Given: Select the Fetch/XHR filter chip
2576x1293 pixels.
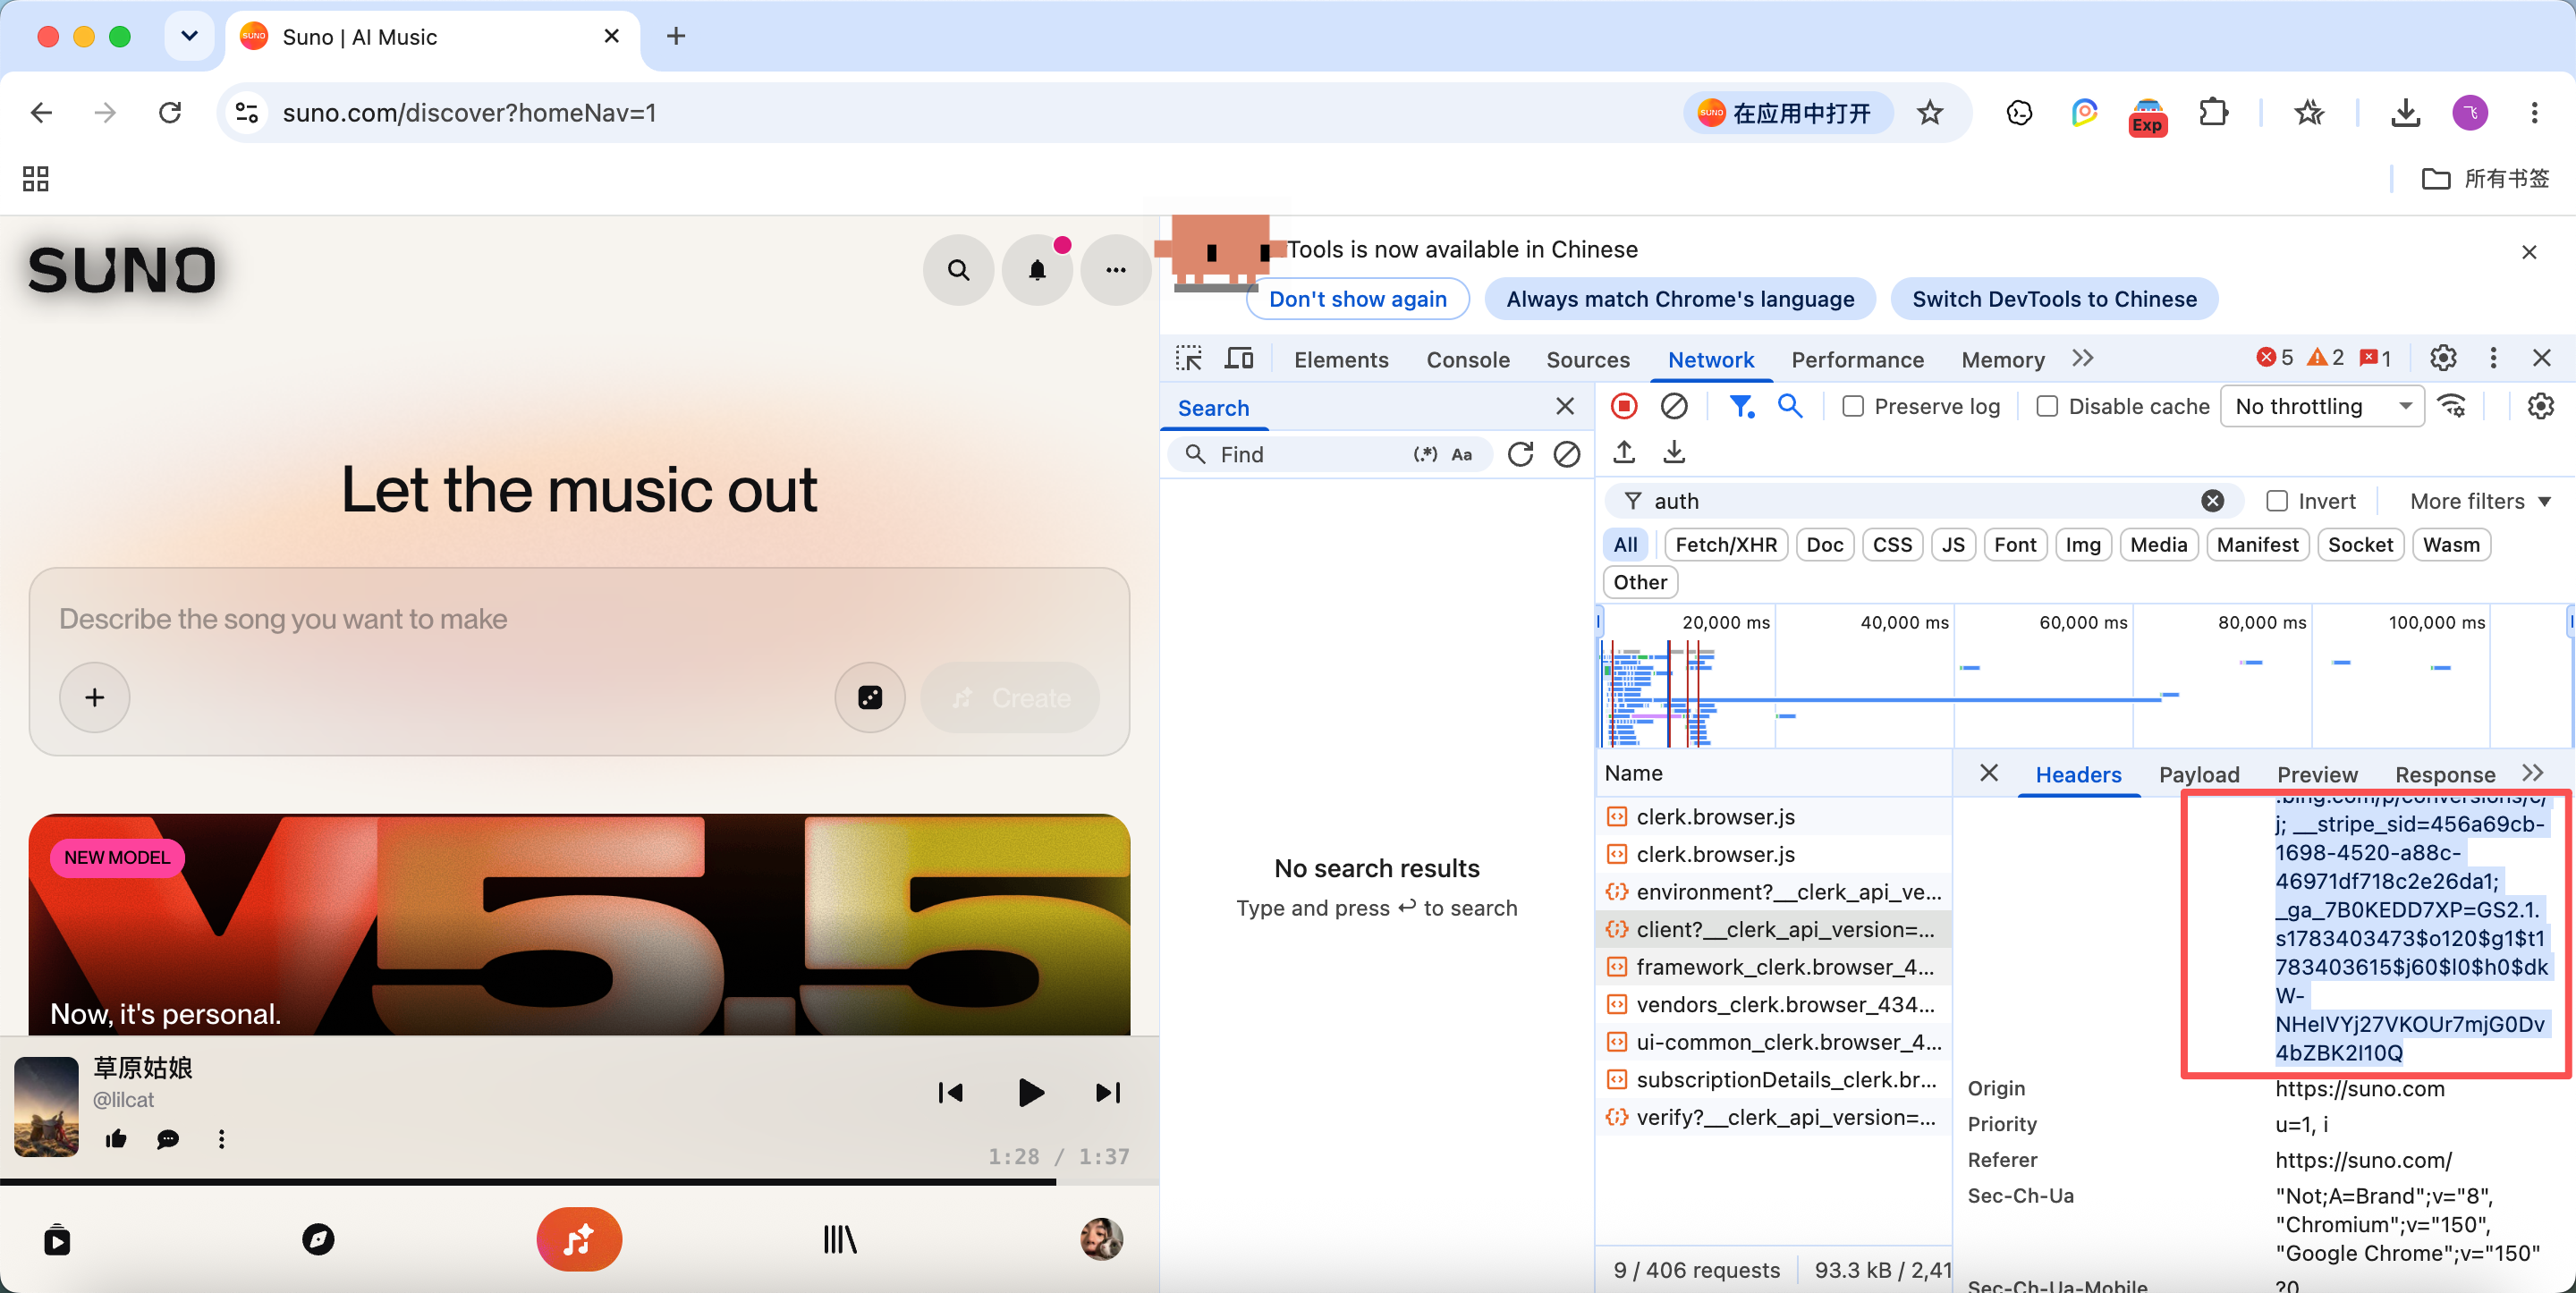Looking at the screenshot, I should [1726, 545].
